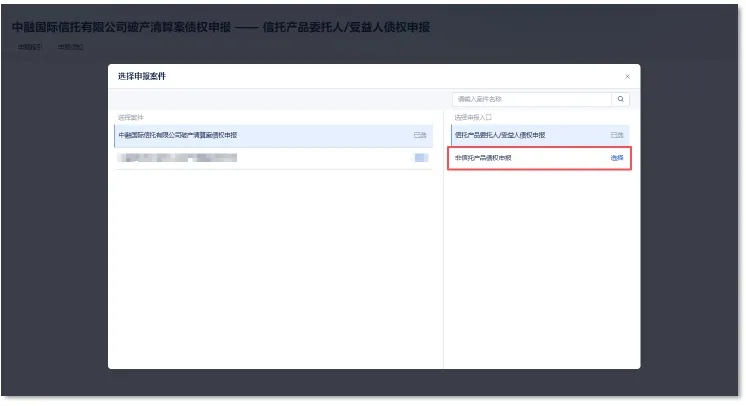Click the blurred second case row name
Screen dimensions: 746x406
177,158
